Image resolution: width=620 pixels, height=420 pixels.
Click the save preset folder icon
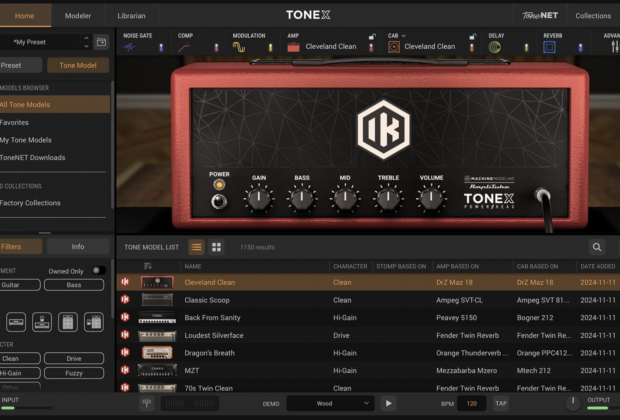tap(101, 42)
